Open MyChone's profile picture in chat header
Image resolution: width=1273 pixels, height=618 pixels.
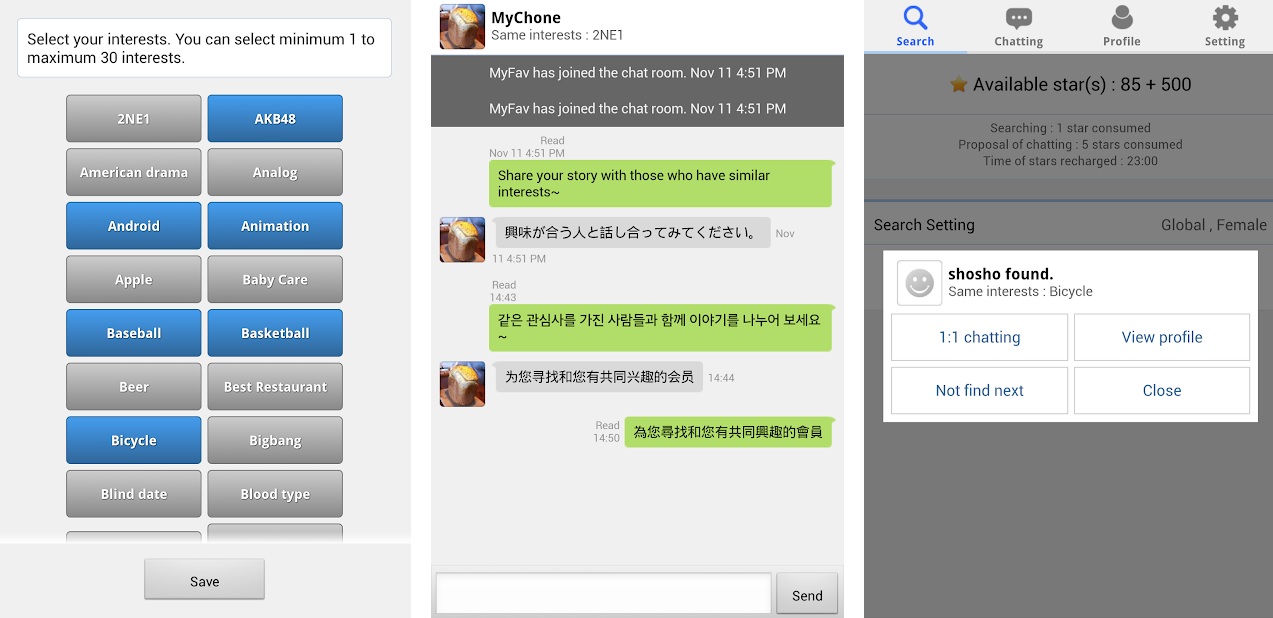click(461, 26)
